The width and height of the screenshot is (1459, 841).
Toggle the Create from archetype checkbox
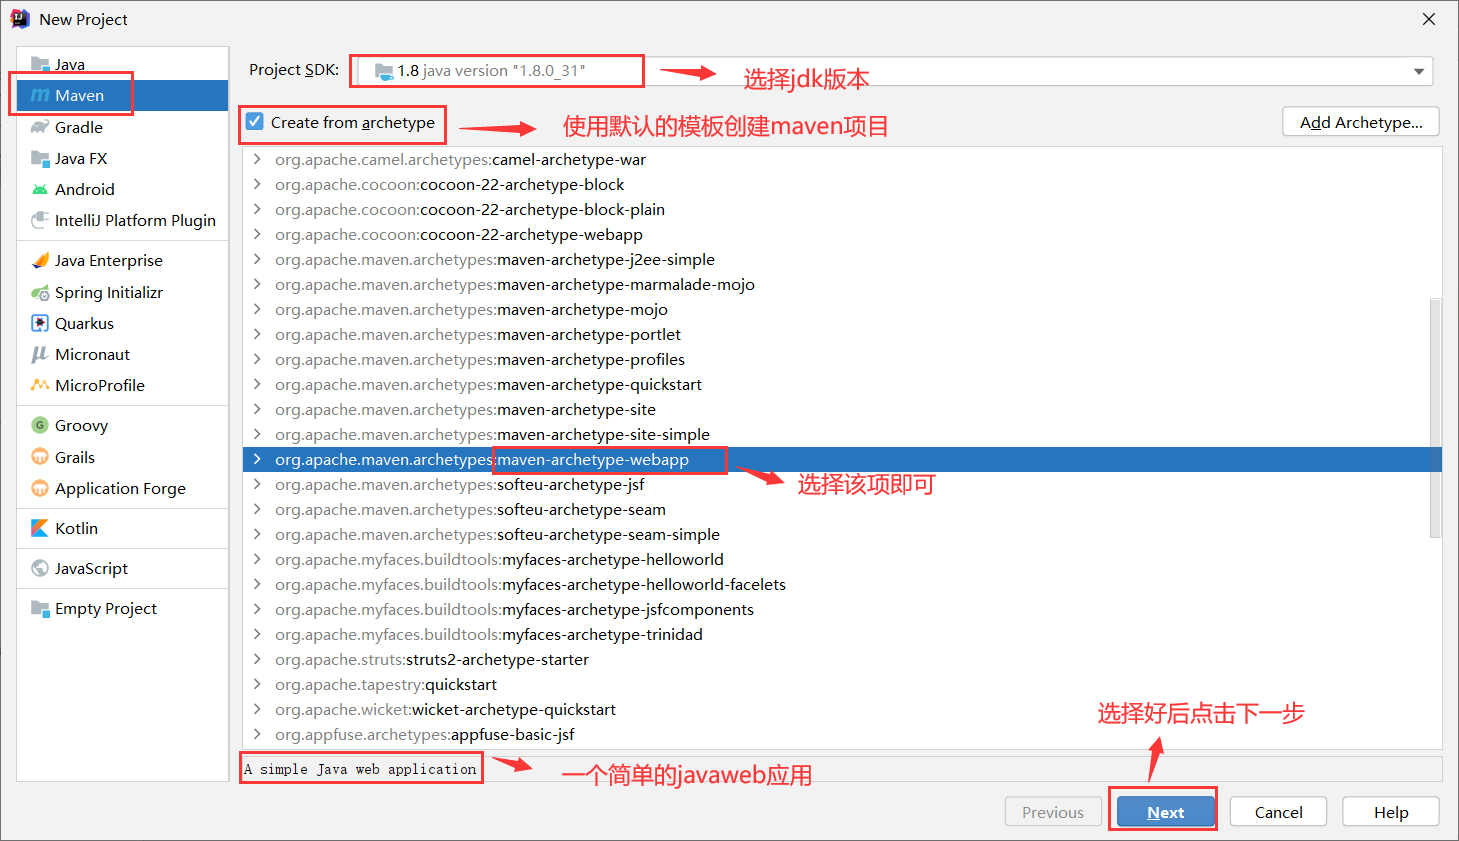pyautogui.click(x=255, y=122)
